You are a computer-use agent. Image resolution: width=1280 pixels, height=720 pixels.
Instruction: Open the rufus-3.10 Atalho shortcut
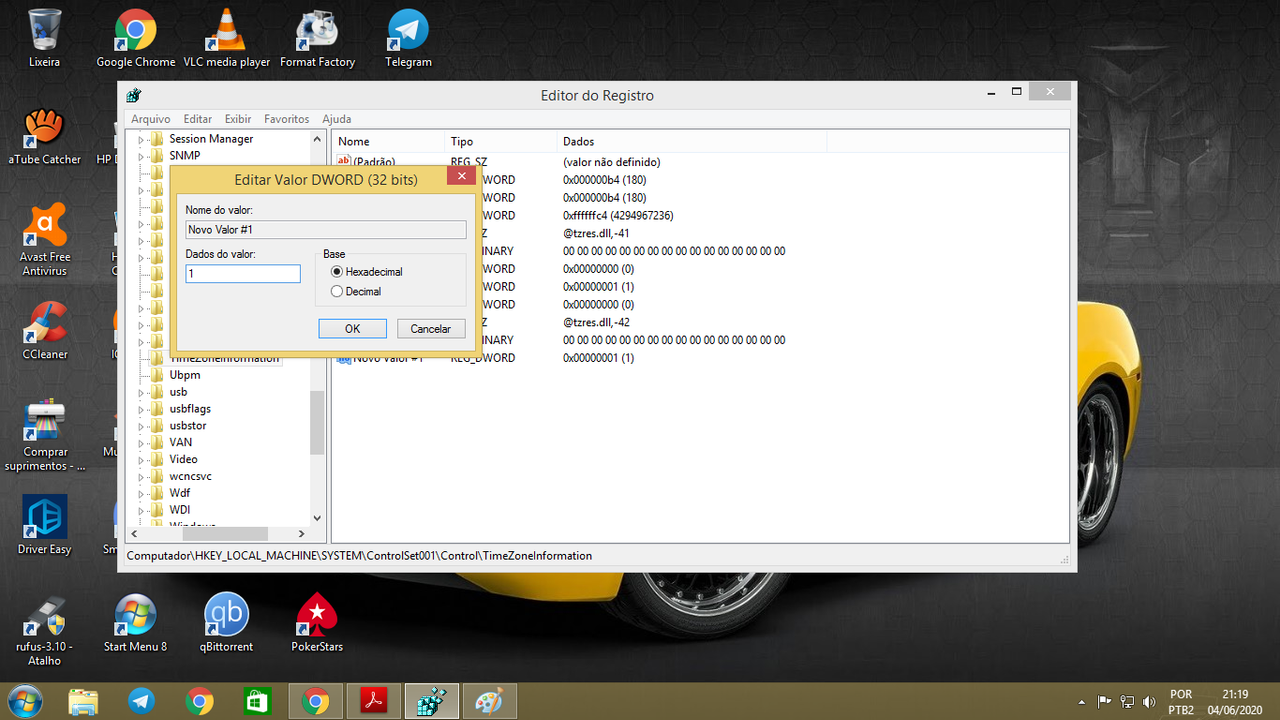(x=44, y=630)
